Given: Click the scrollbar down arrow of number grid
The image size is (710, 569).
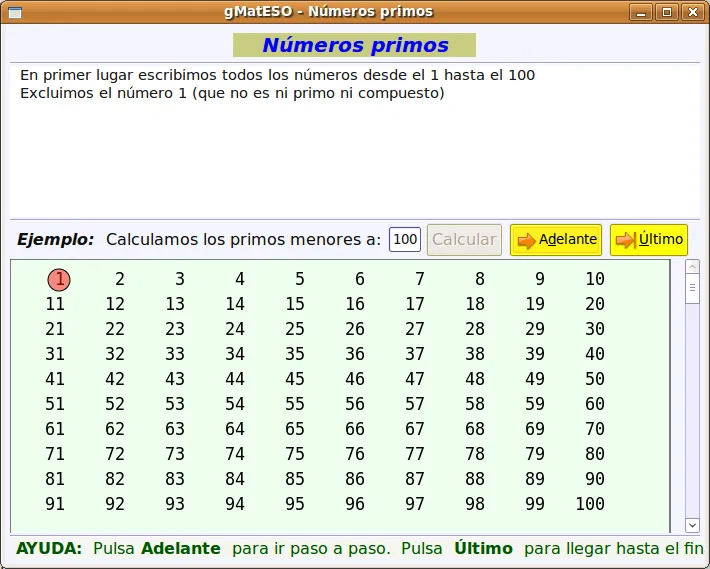Looking at the screenshot, I should tap(692, 525).
